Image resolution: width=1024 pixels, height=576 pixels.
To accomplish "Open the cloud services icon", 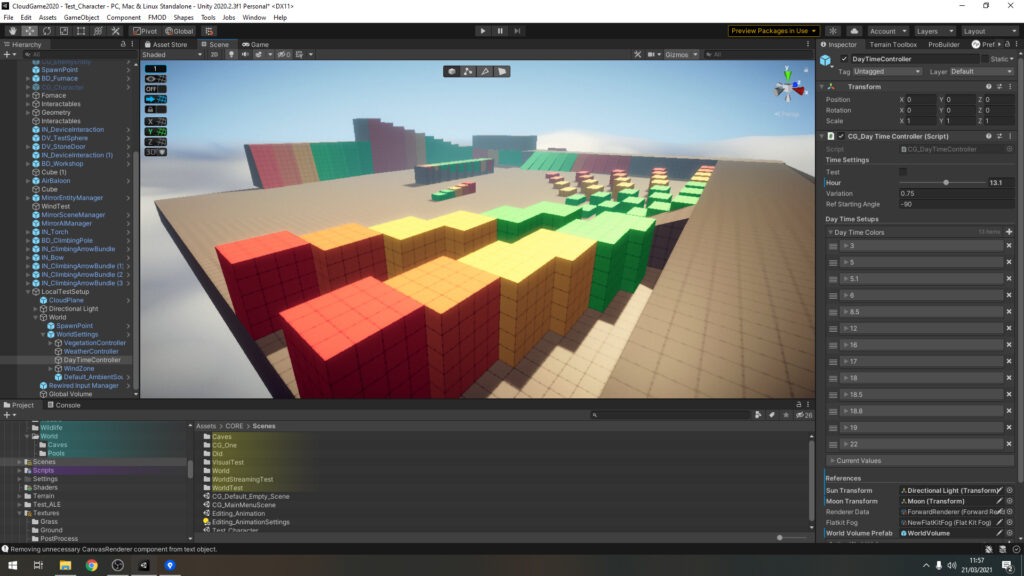I will [854, 31].
